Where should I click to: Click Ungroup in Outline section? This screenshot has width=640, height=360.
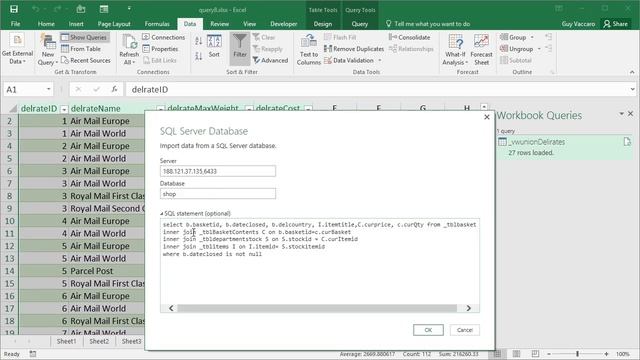pos(516,49)
